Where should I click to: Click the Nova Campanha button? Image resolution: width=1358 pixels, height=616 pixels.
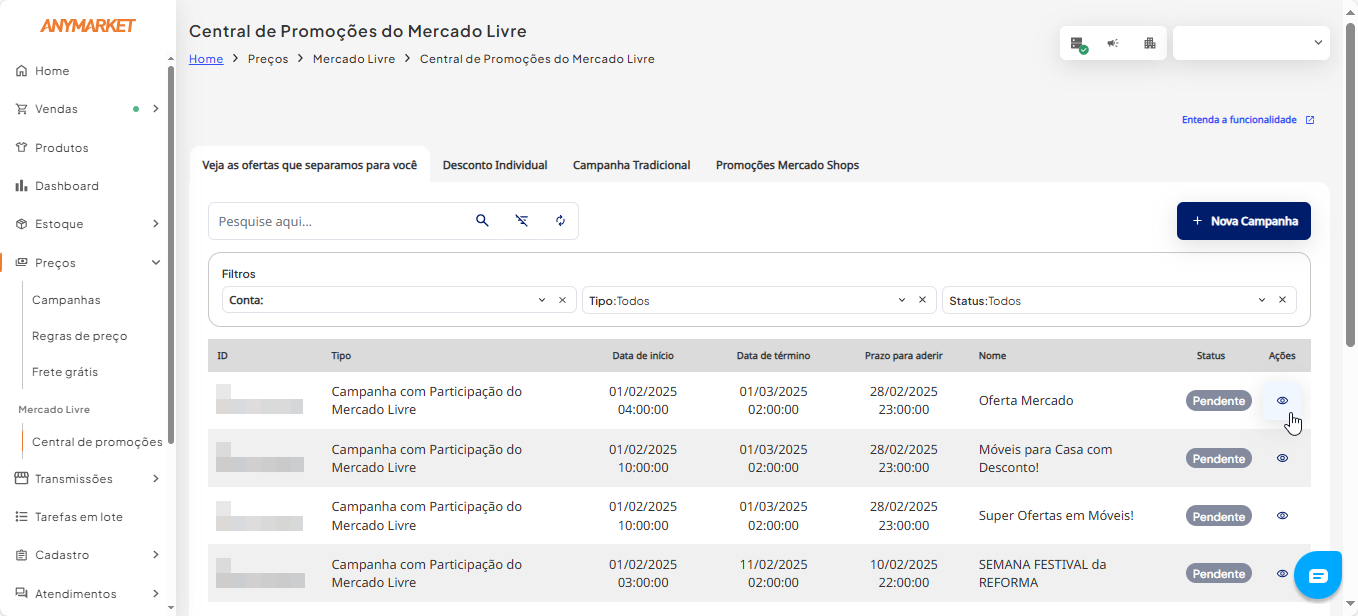click(x=1244, y=221)
